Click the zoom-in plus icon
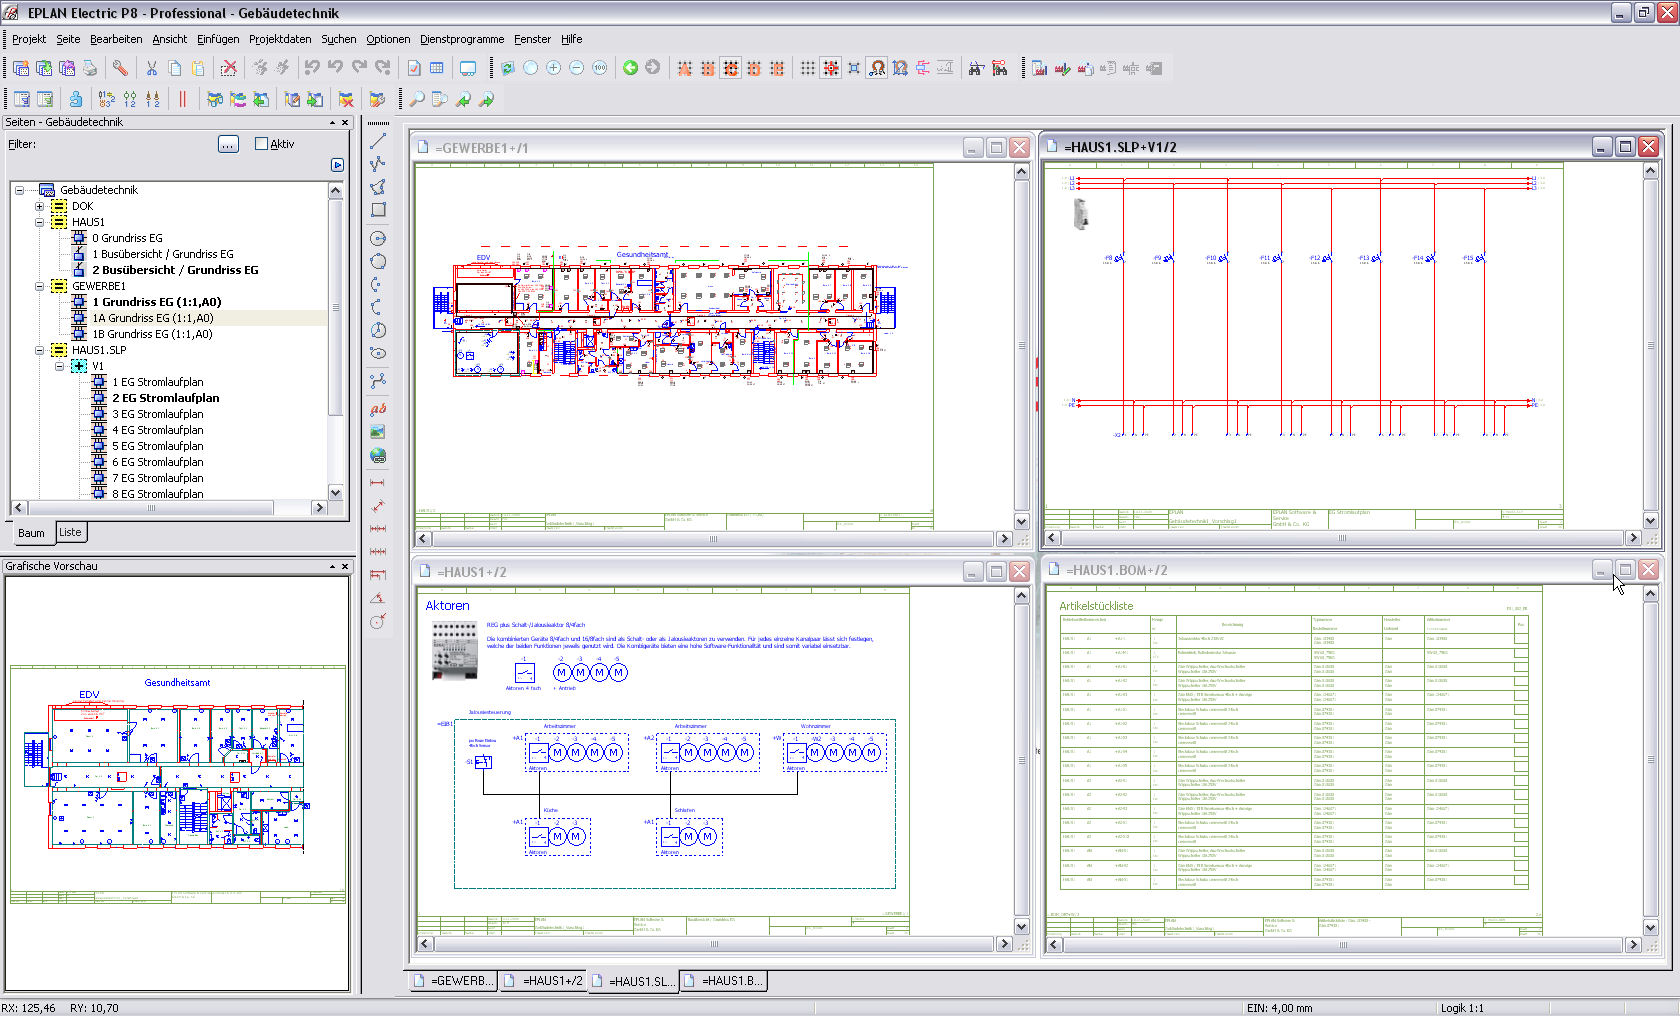1680x1016 pixels. coord(553,68)
